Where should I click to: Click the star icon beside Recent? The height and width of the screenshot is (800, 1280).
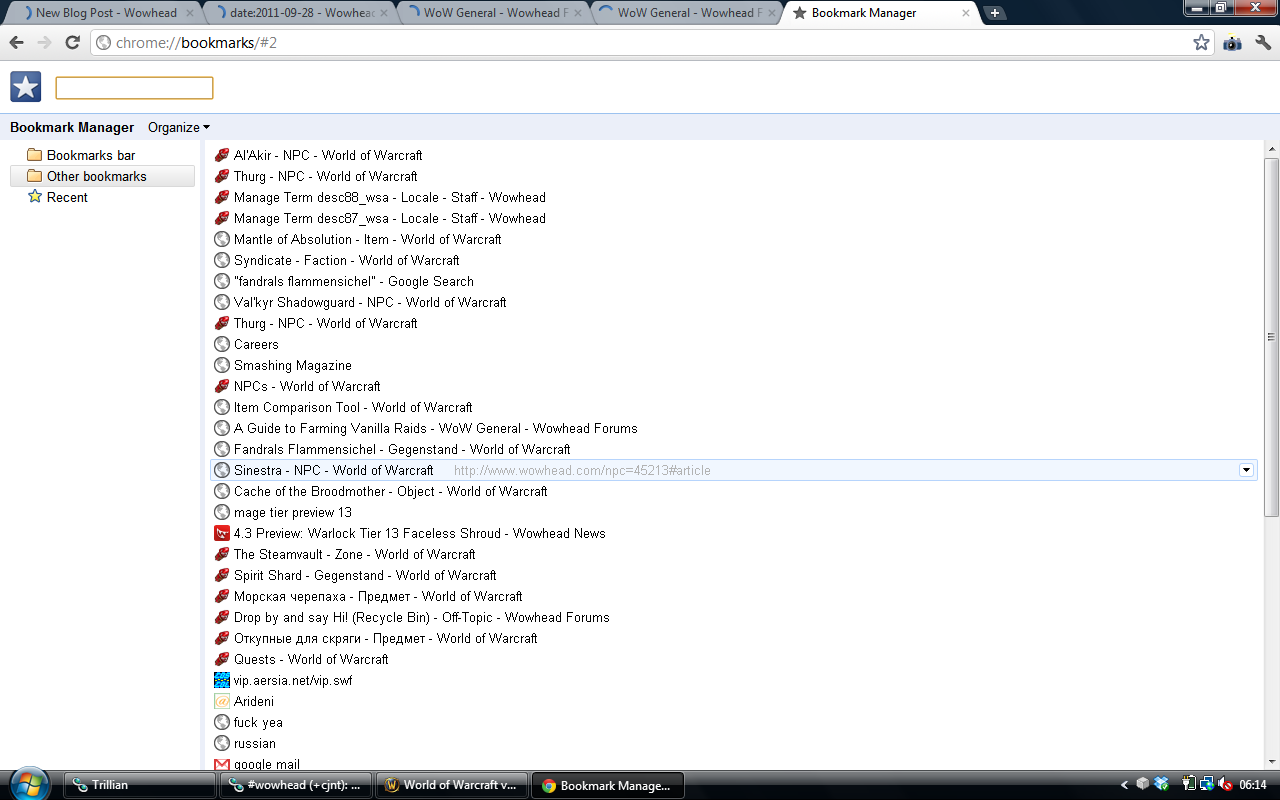coord(34,197)
